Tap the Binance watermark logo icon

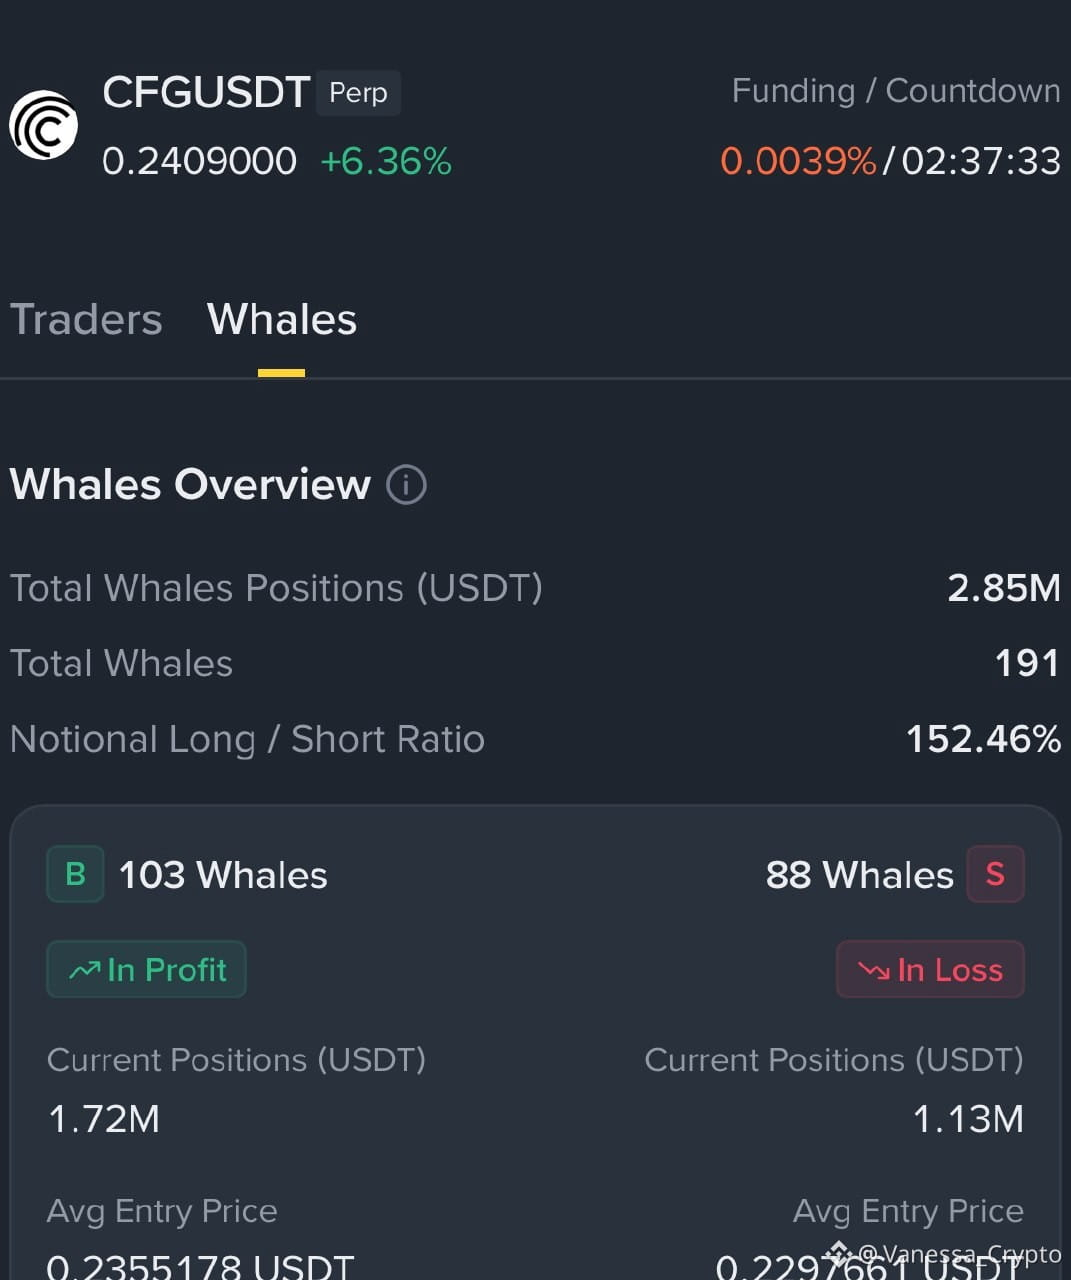coord(838,1253)
